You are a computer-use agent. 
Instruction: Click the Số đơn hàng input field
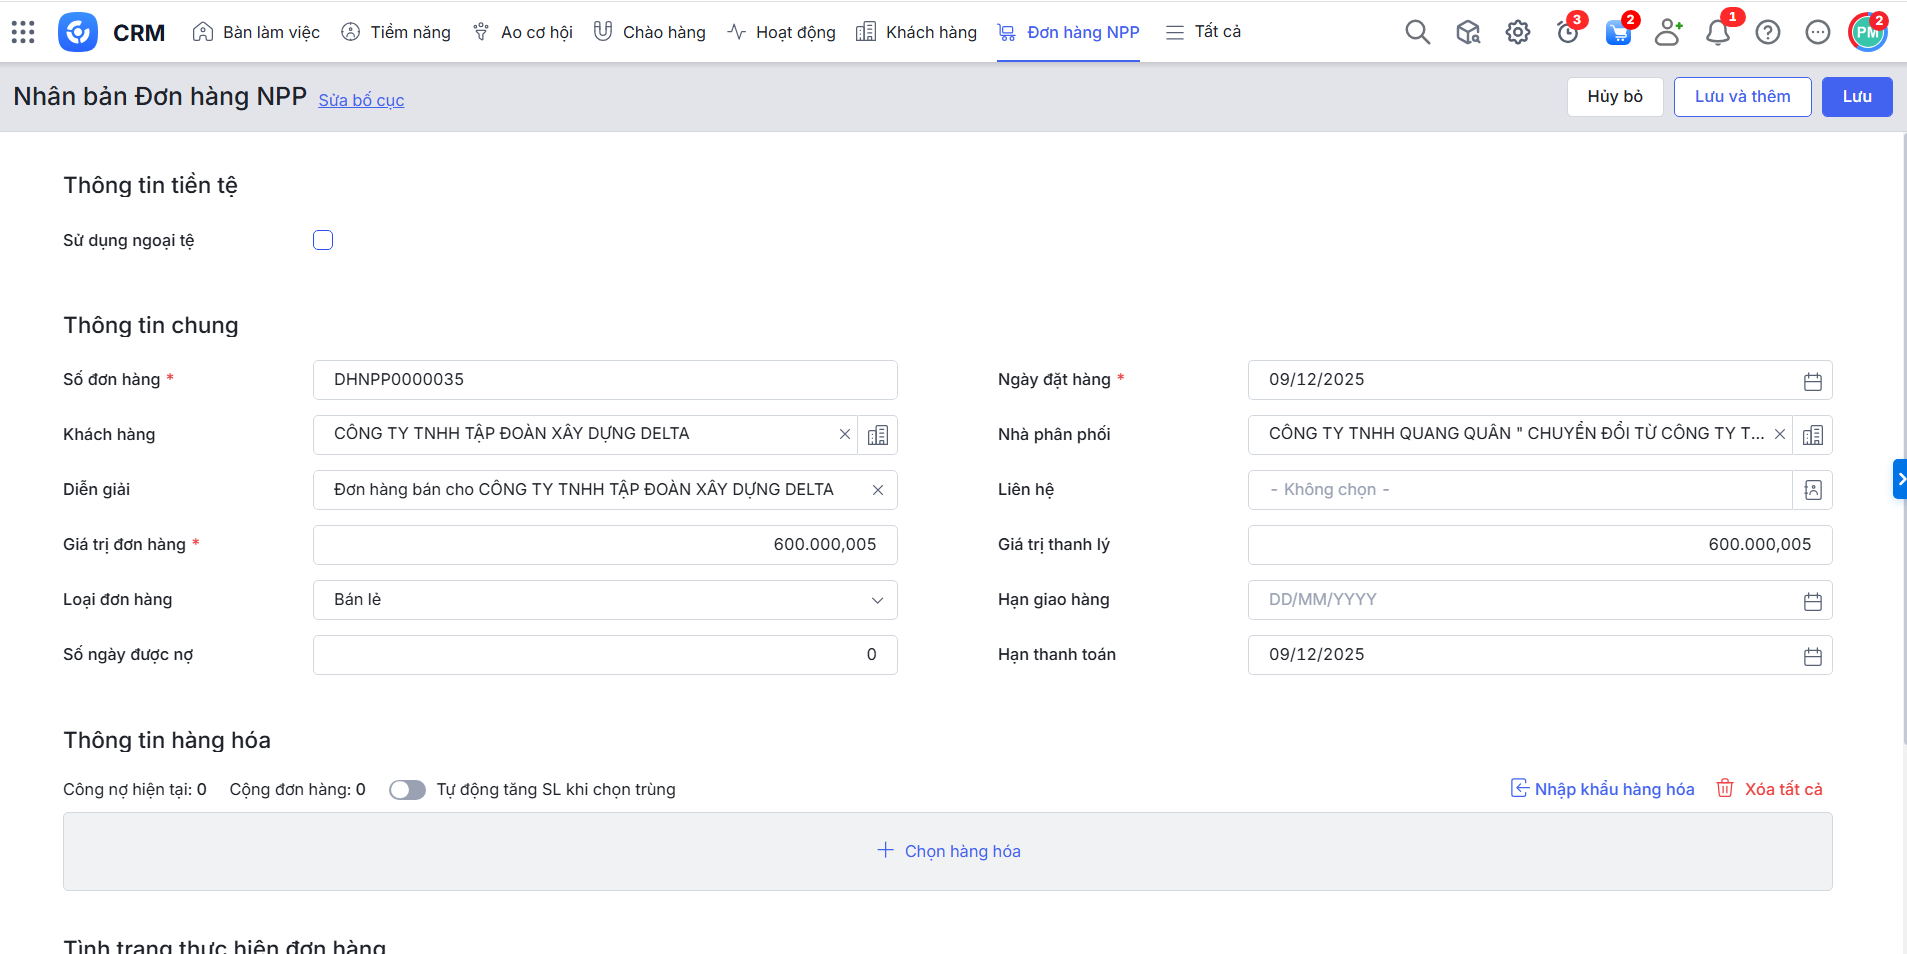[x=604, y=380]
